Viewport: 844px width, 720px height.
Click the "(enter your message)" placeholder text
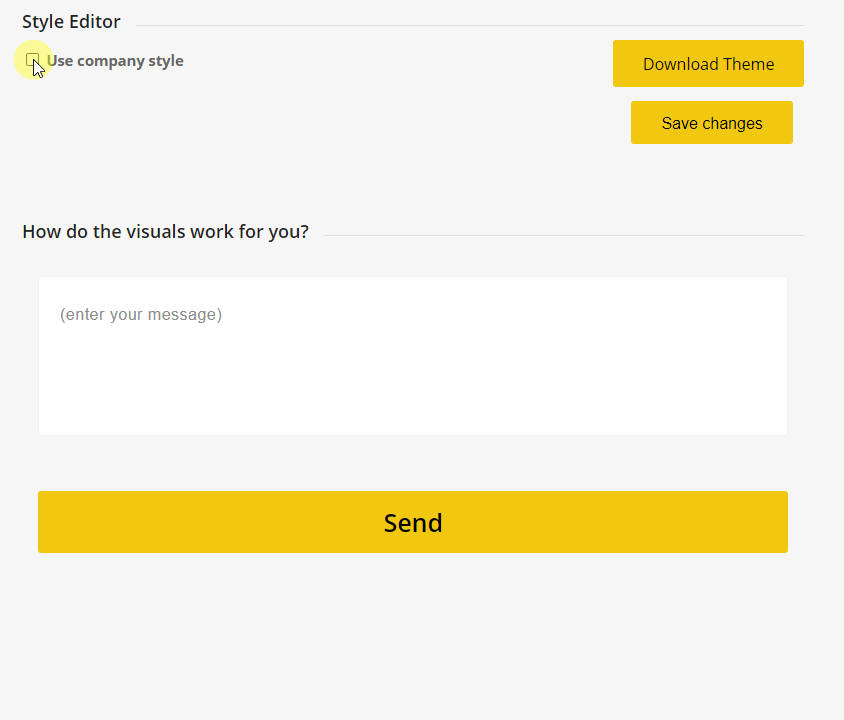click(141, 315)
